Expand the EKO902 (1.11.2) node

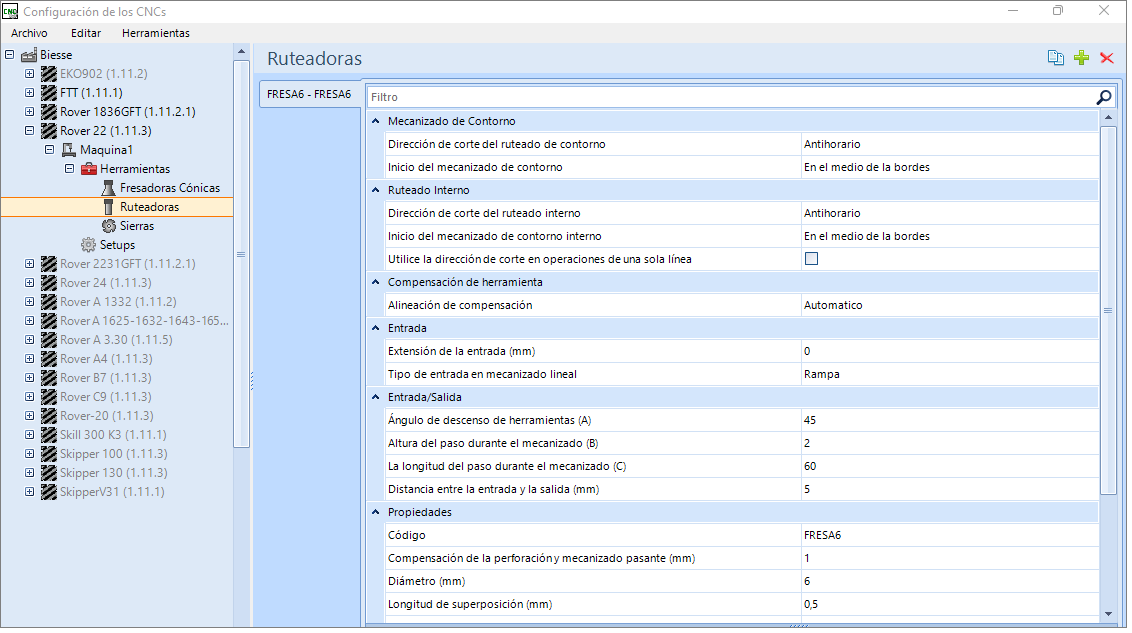tap(30, 74)
